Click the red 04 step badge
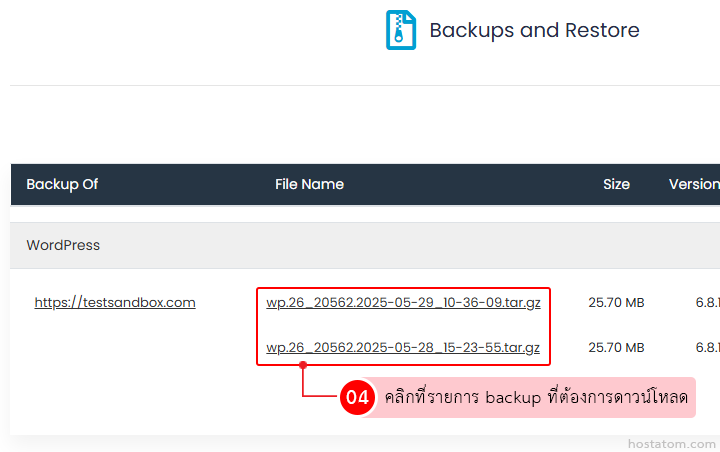Viewport: 720px width, 452px height. pos(357,397)
